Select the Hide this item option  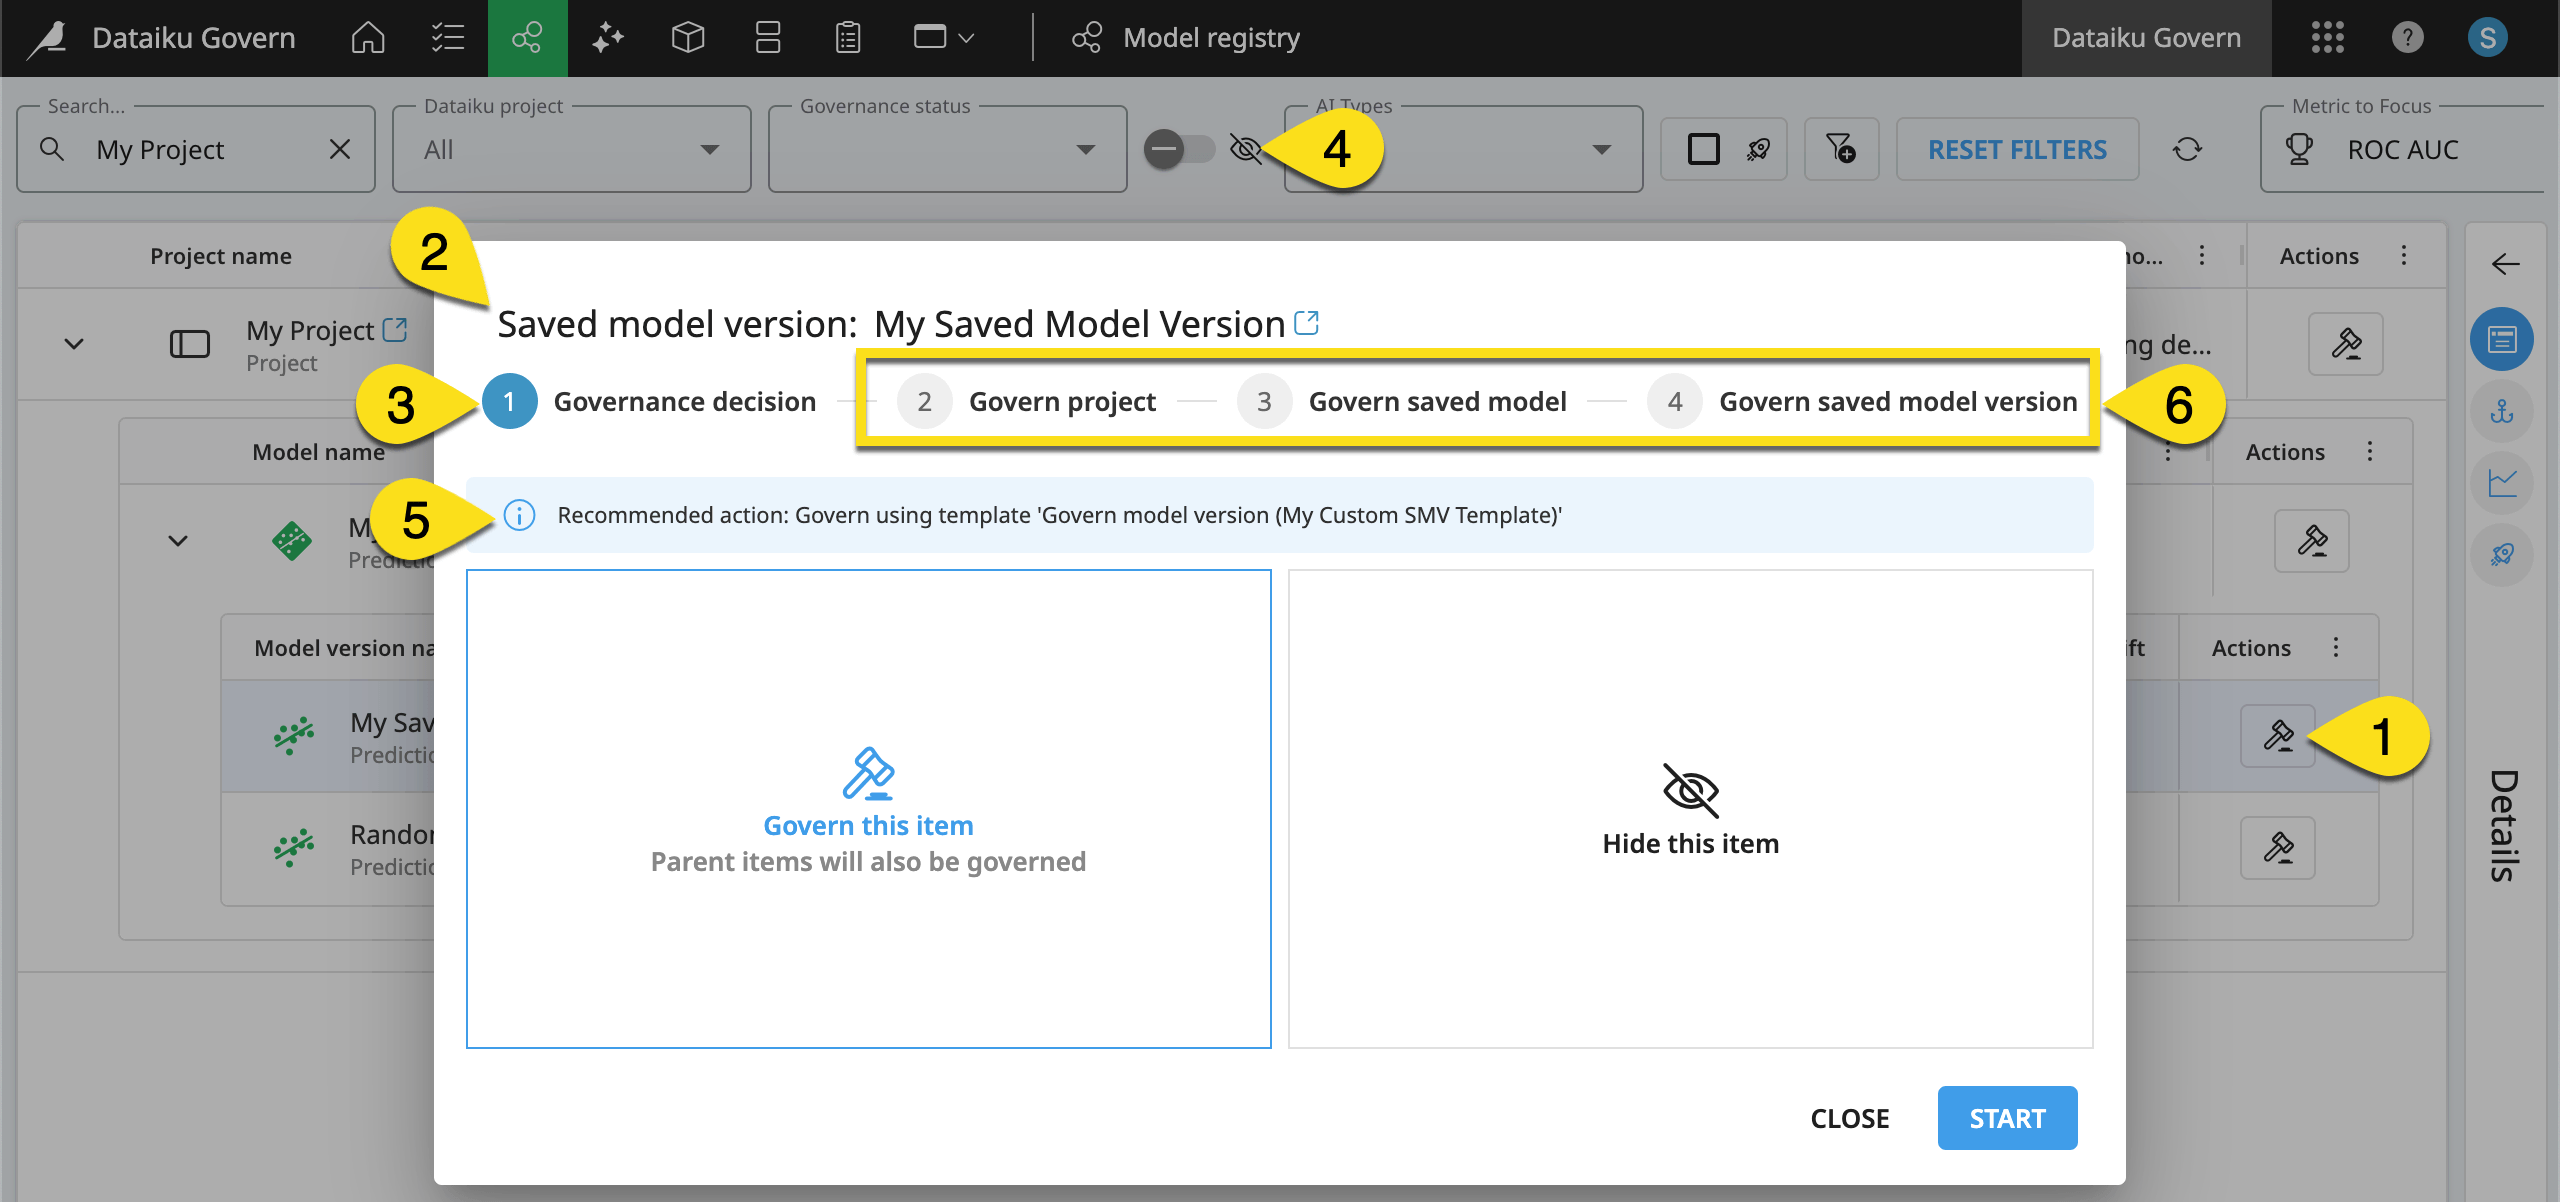pyautogui.click(x=1689, y=808)
